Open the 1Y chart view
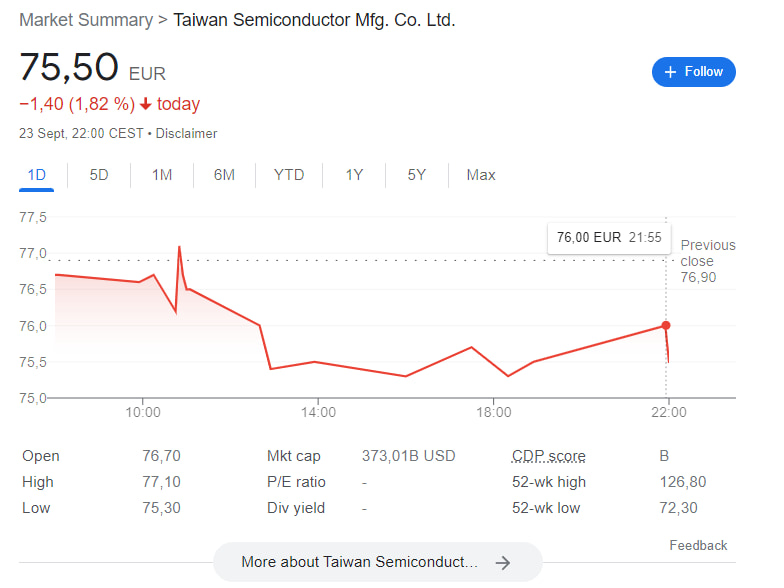The image size is (784, 588). tap(354, 175)
